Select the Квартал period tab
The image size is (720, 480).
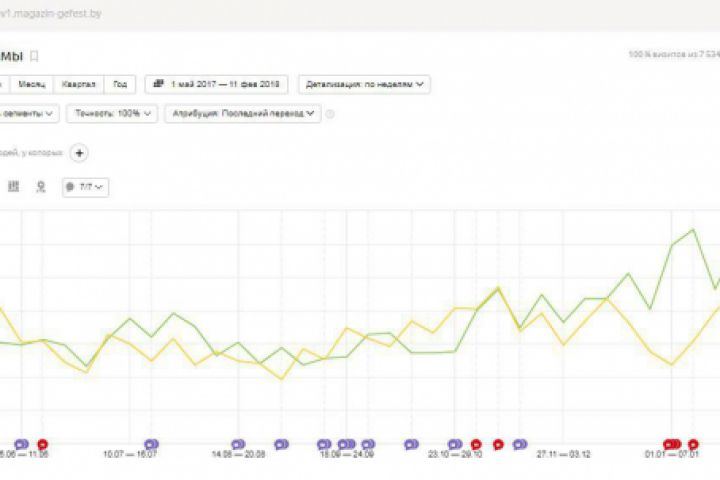tap(79, 85)
